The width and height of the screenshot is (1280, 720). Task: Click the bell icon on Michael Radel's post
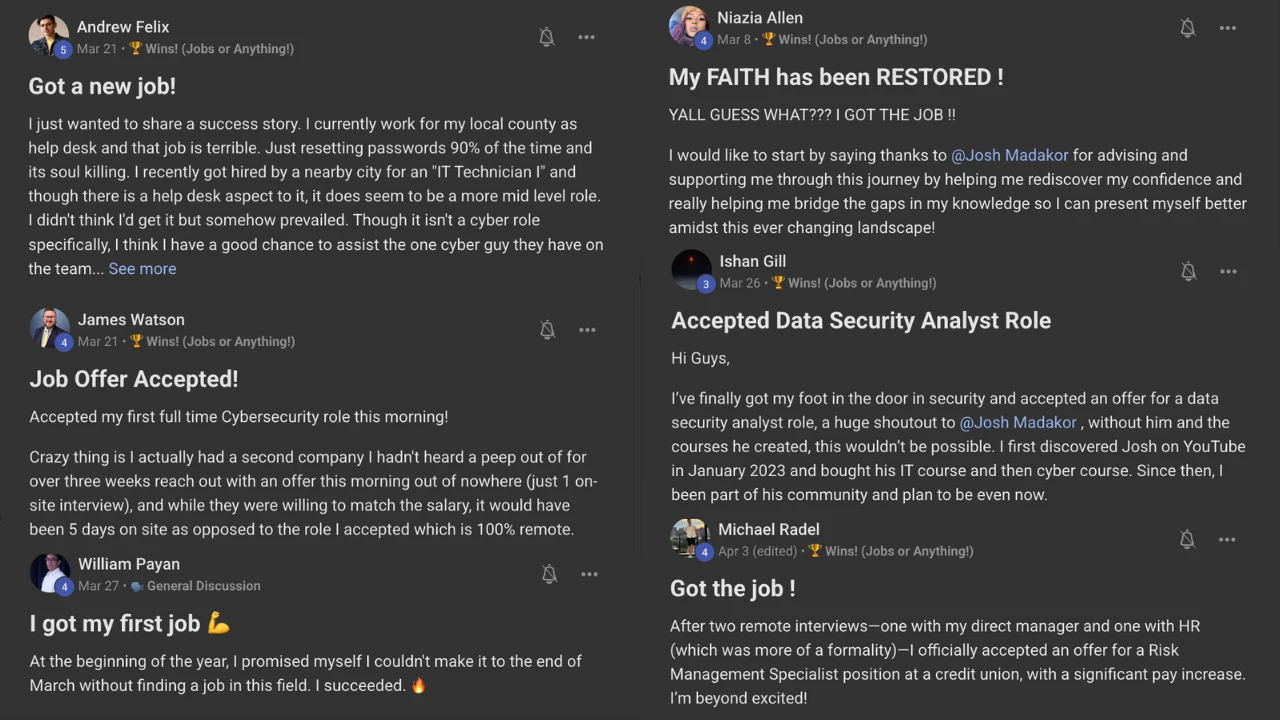pyautogui.click(x=1187, y=540)
